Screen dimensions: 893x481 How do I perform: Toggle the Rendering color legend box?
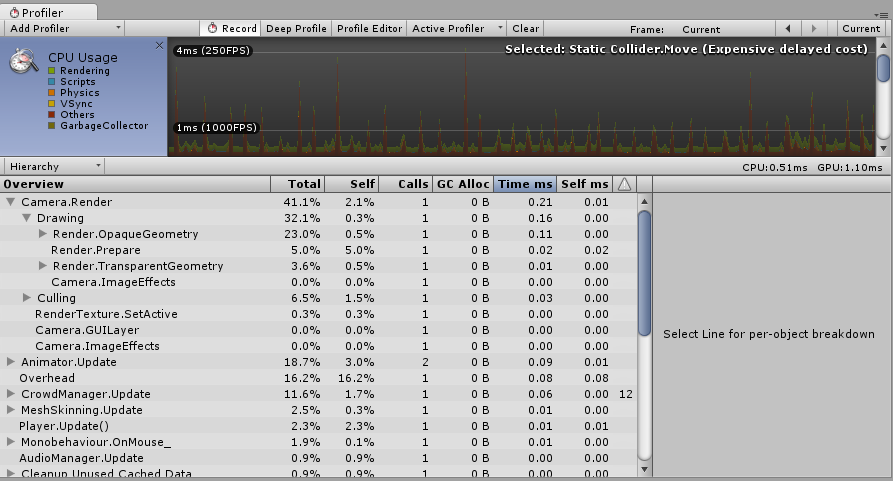click(x=52, y=71)
